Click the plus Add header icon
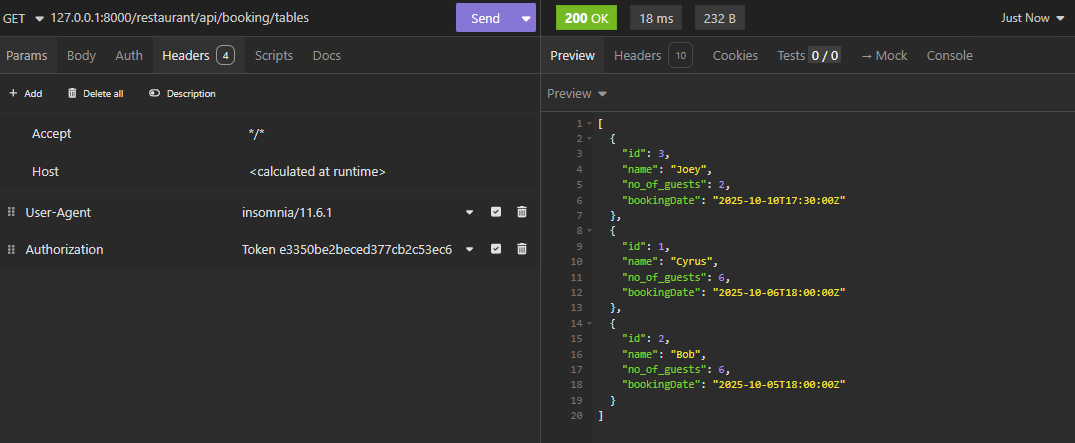 tap(13, 93)
